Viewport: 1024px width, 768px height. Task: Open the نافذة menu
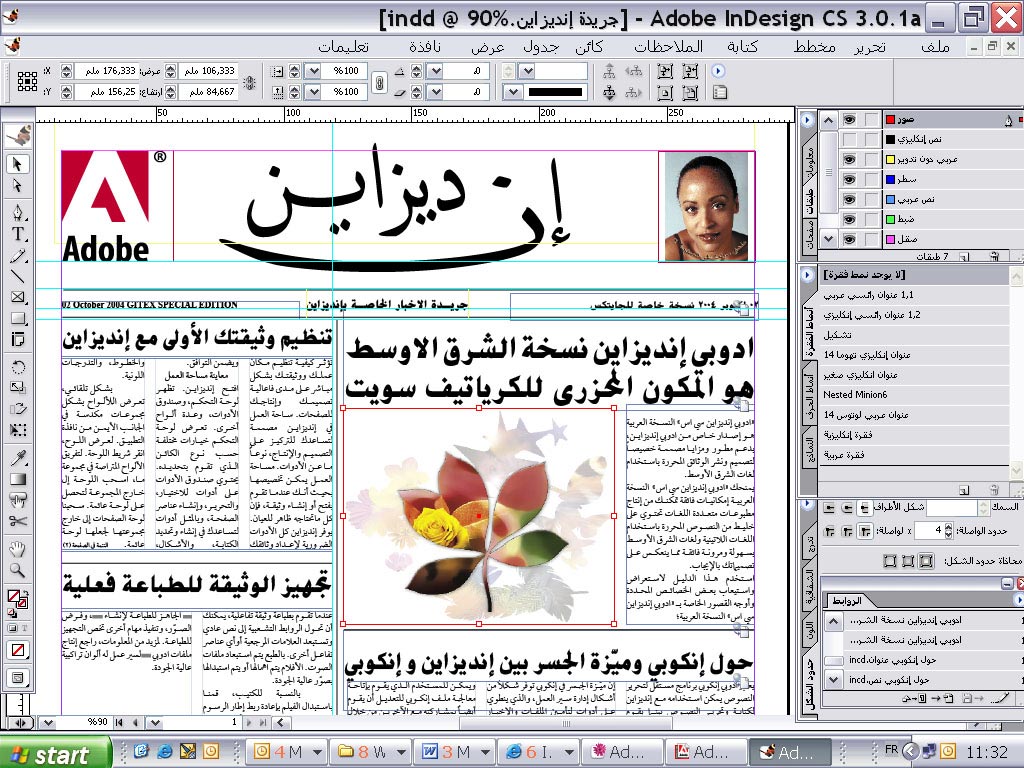tap(424, 46)
